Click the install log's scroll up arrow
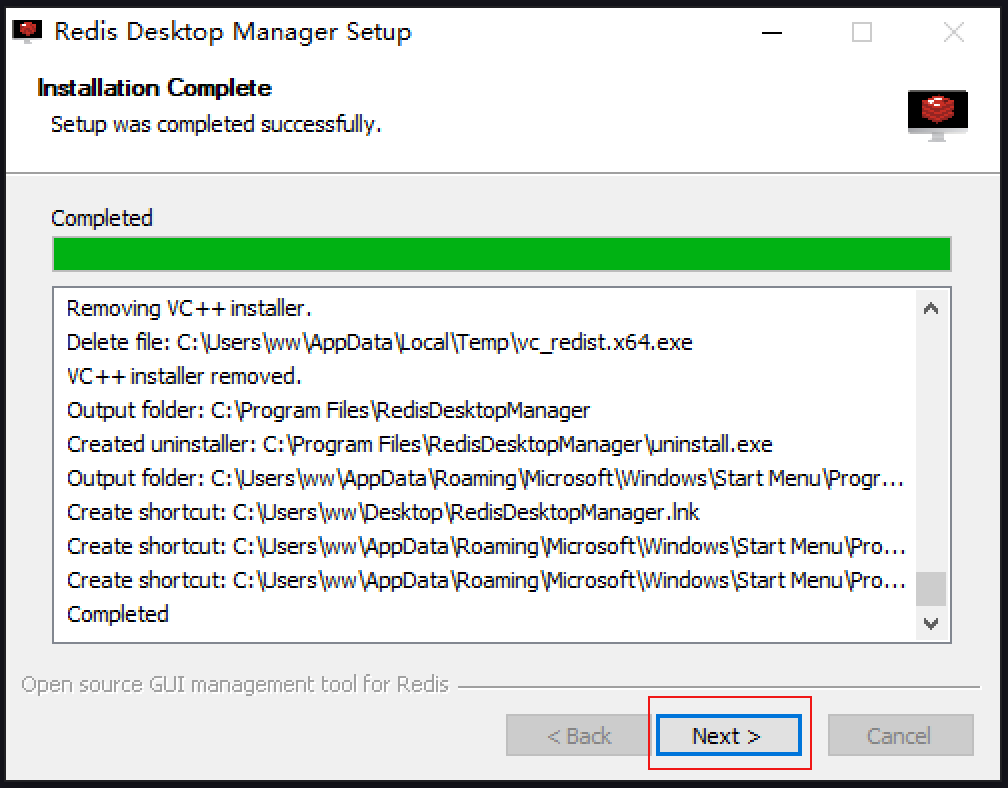Image resolution: width=1008 pixels, height=788 pixels. click(931, 309)
